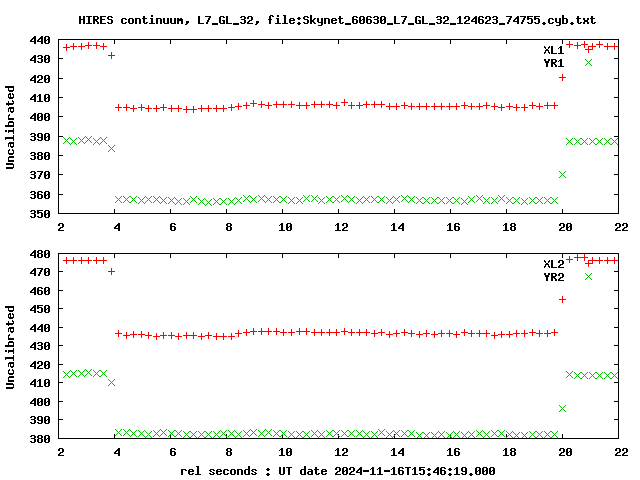Image resolution: width=640 pixels, height=480 pixels.
Task: Click the x-axis tick 12 under the XL2/YR2 plot
Action: pyautogui.click(x=341, y=452)
